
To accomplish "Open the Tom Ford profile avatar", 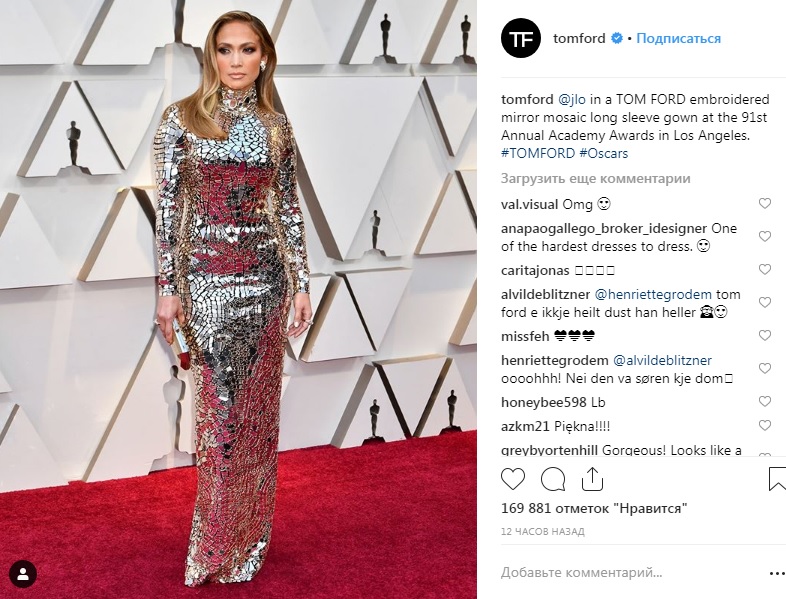I will [521, 38].
